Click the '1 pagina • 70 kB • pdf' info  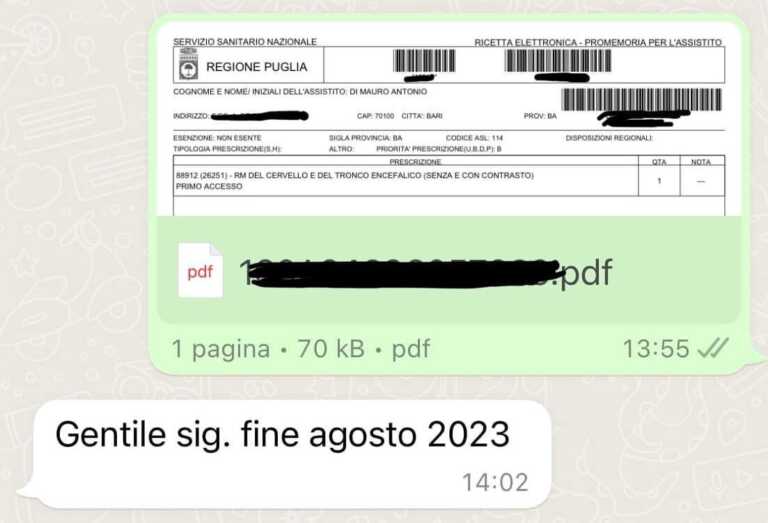pyautogui.click(x=301, y=349)
